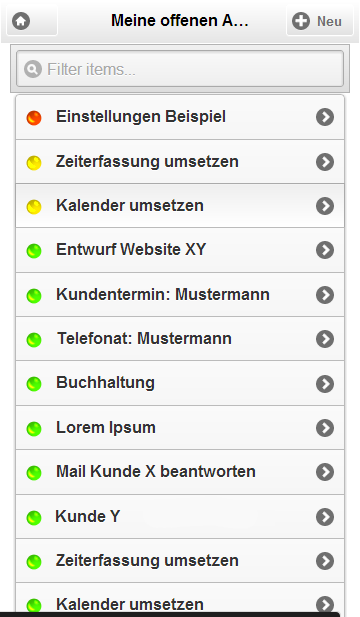360x617 pixels.
Task: Click the green dot beside Entwurf Website XY
Action: (34, 251)
